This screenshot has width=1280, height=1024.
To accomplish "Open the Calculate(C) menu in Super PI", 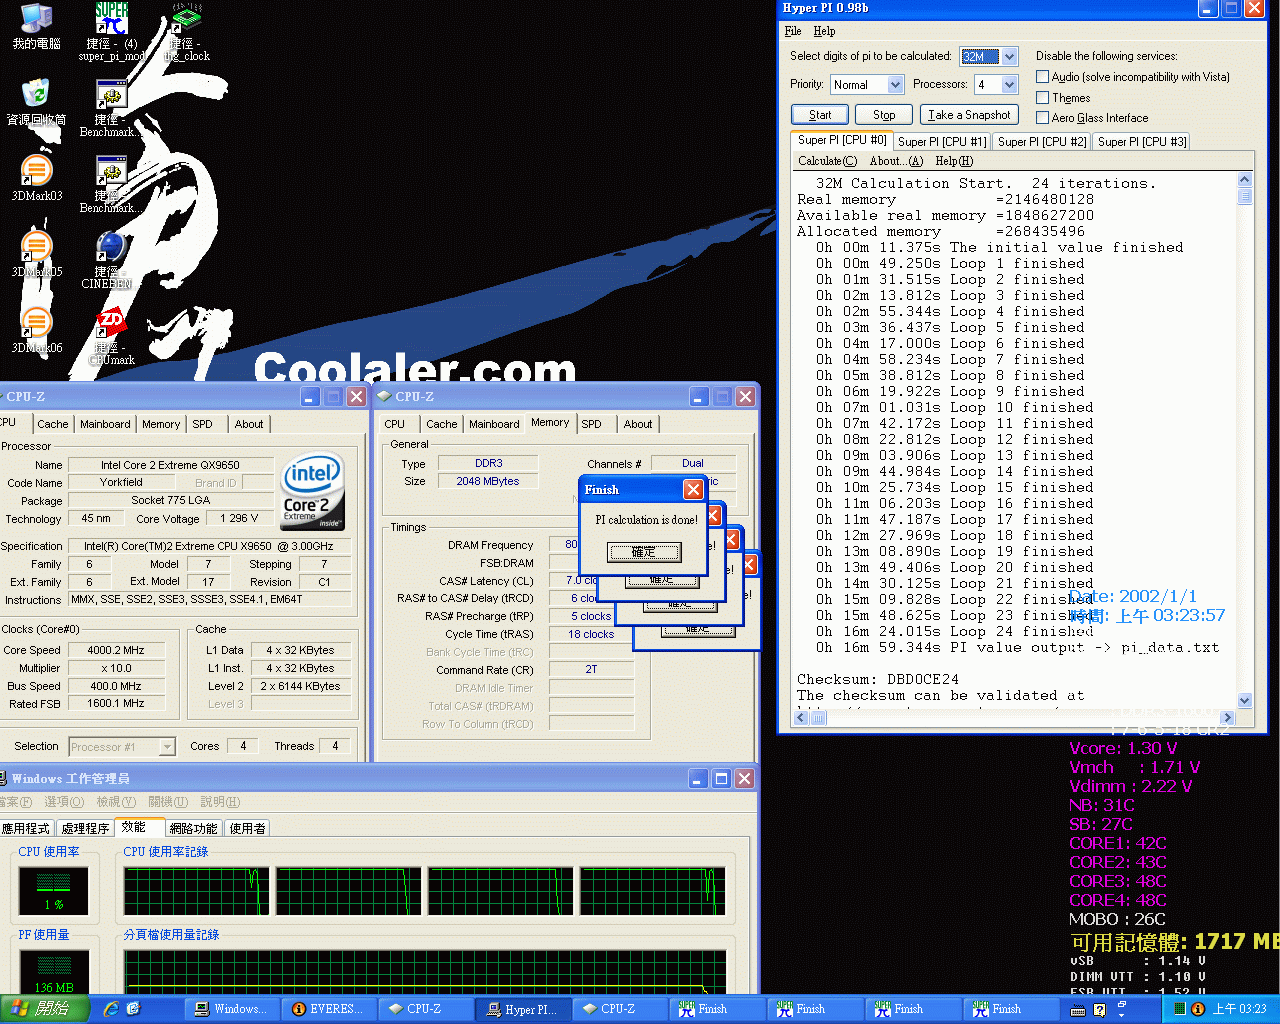I will point(827,161).
